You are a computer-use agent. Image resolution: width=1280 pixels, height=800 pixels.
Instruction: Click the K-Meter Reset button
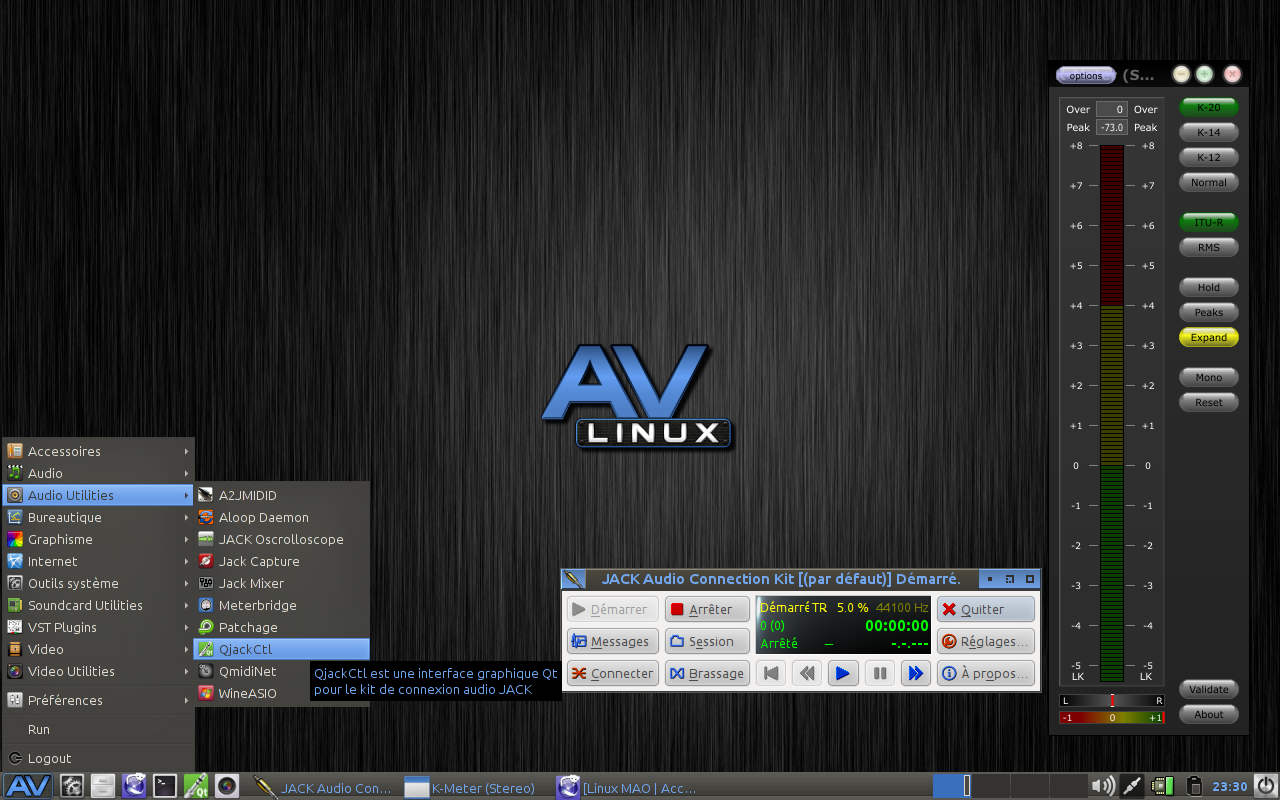(x=1208, y=402)
